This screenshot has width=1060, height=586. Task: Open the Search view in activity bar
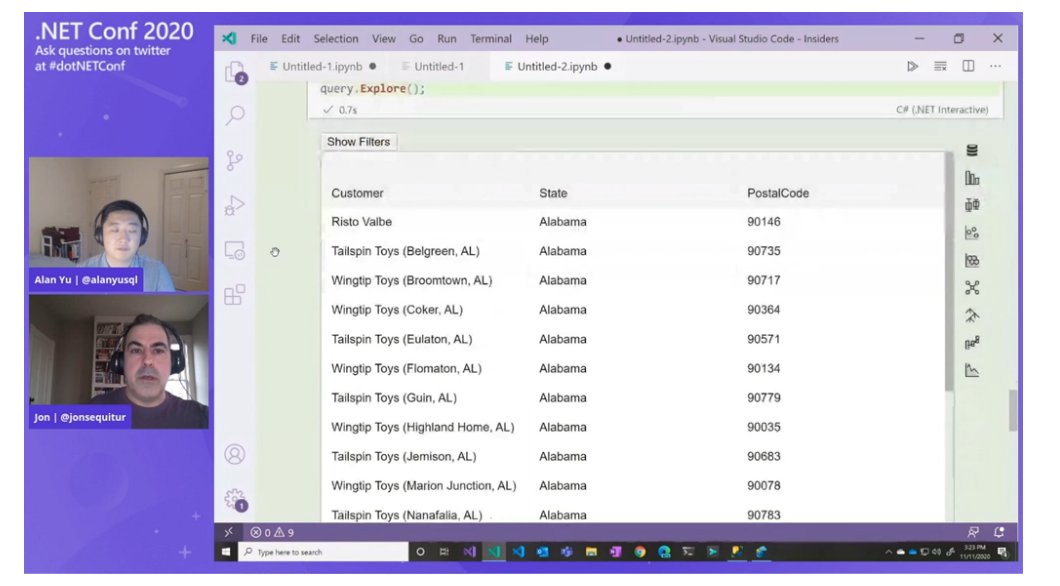tap(235, 115)
